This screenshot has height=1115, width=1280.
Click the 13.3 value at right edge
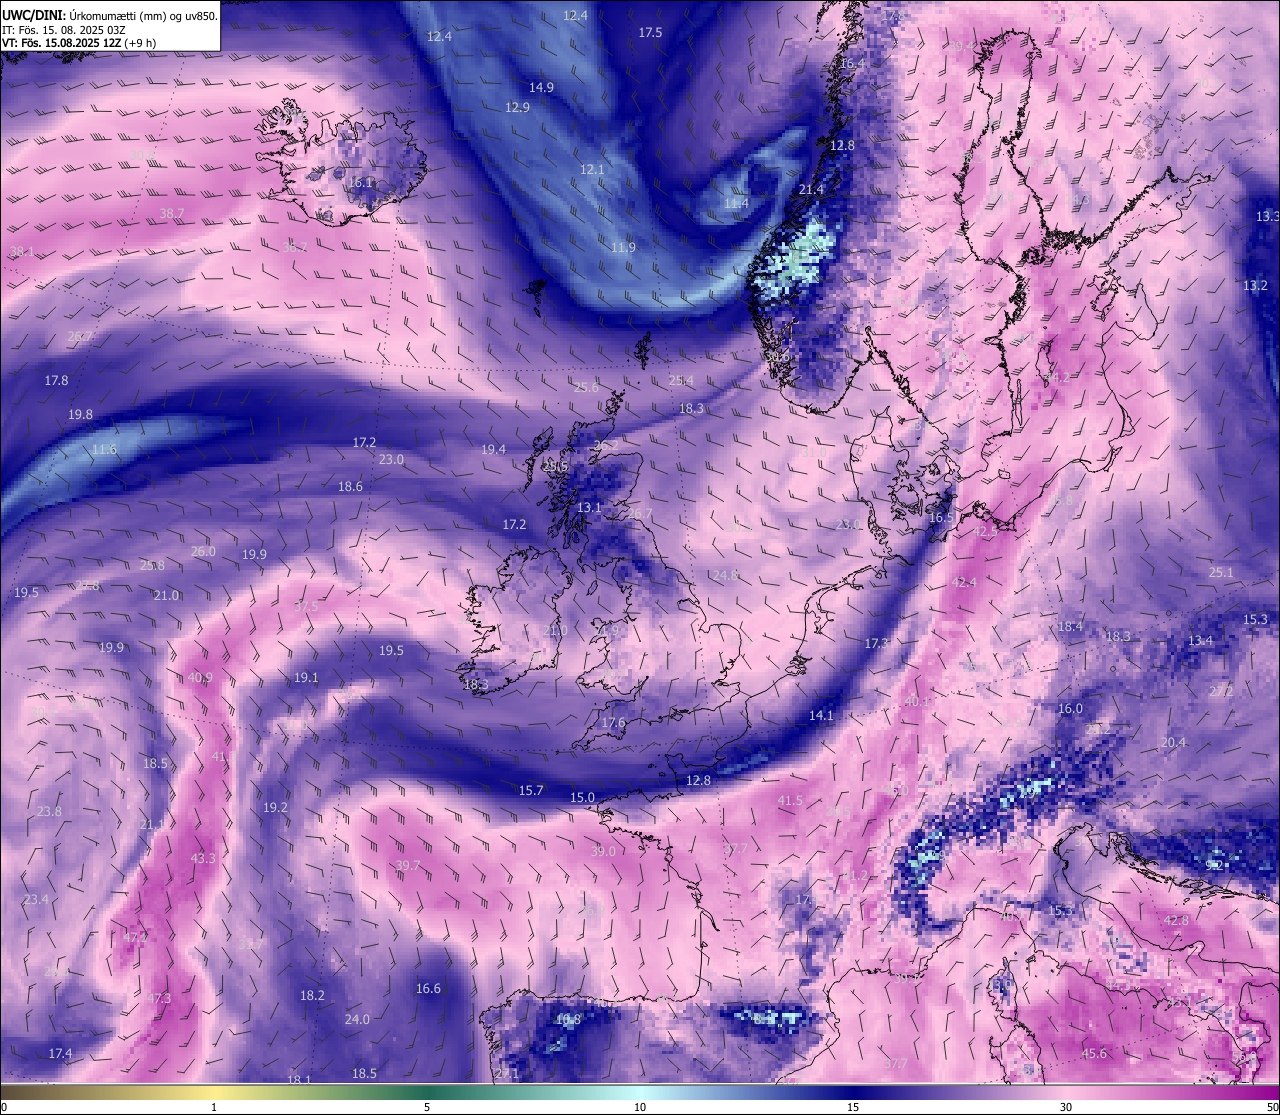pyautogui.click(x=1267, y=216)
